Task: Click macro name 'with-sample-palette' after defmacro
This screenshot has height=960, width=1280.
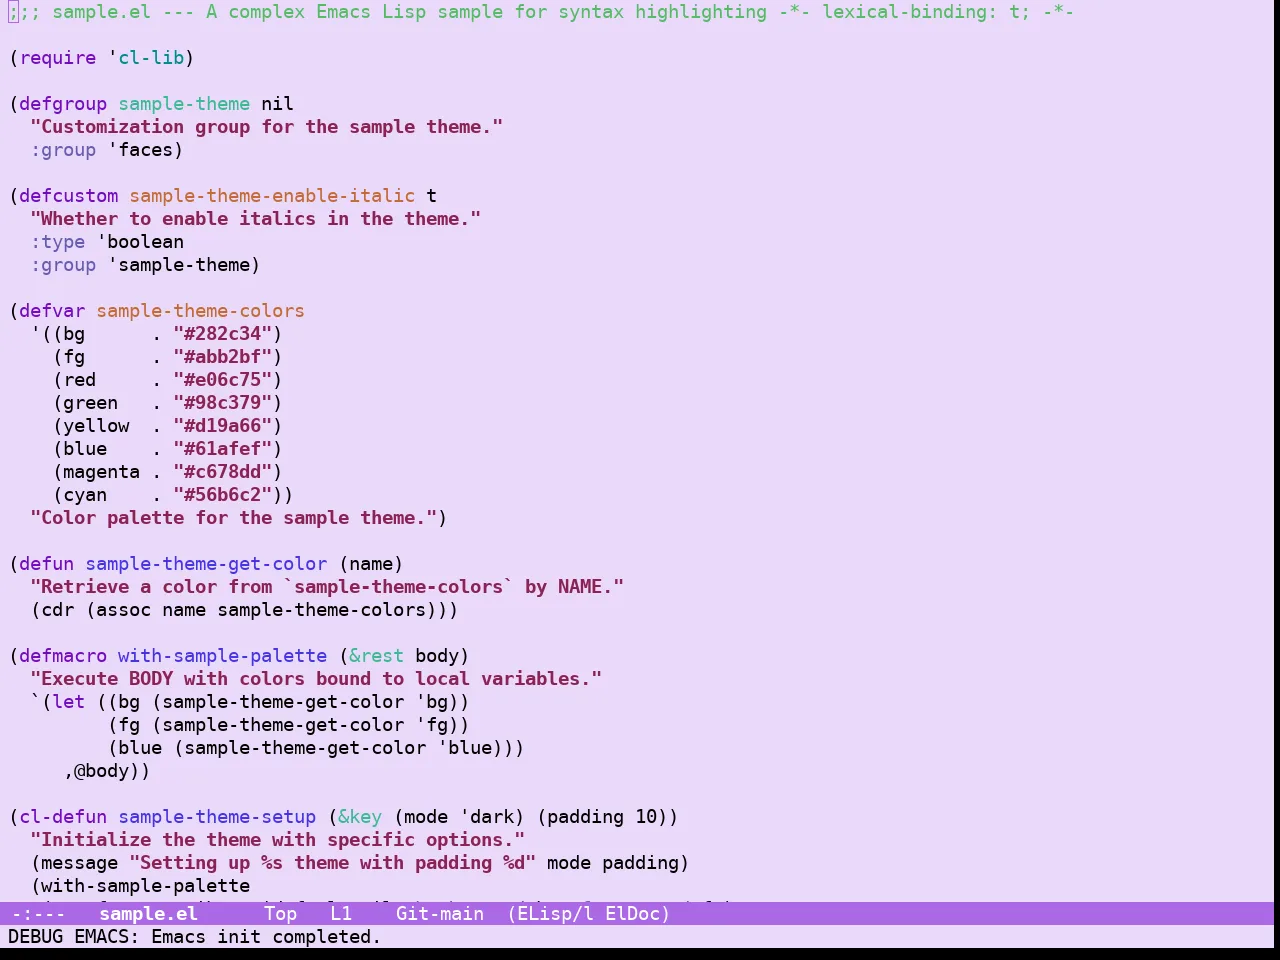Action: (x=222, y=656)
